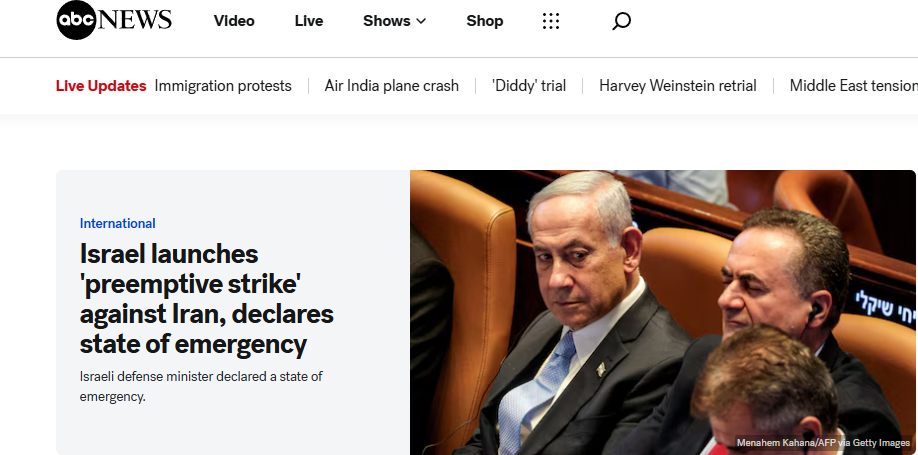The image size is (918, 455).
Task: Open Harvey Weinstein retrial topic
Action: (x=677, y=86)
